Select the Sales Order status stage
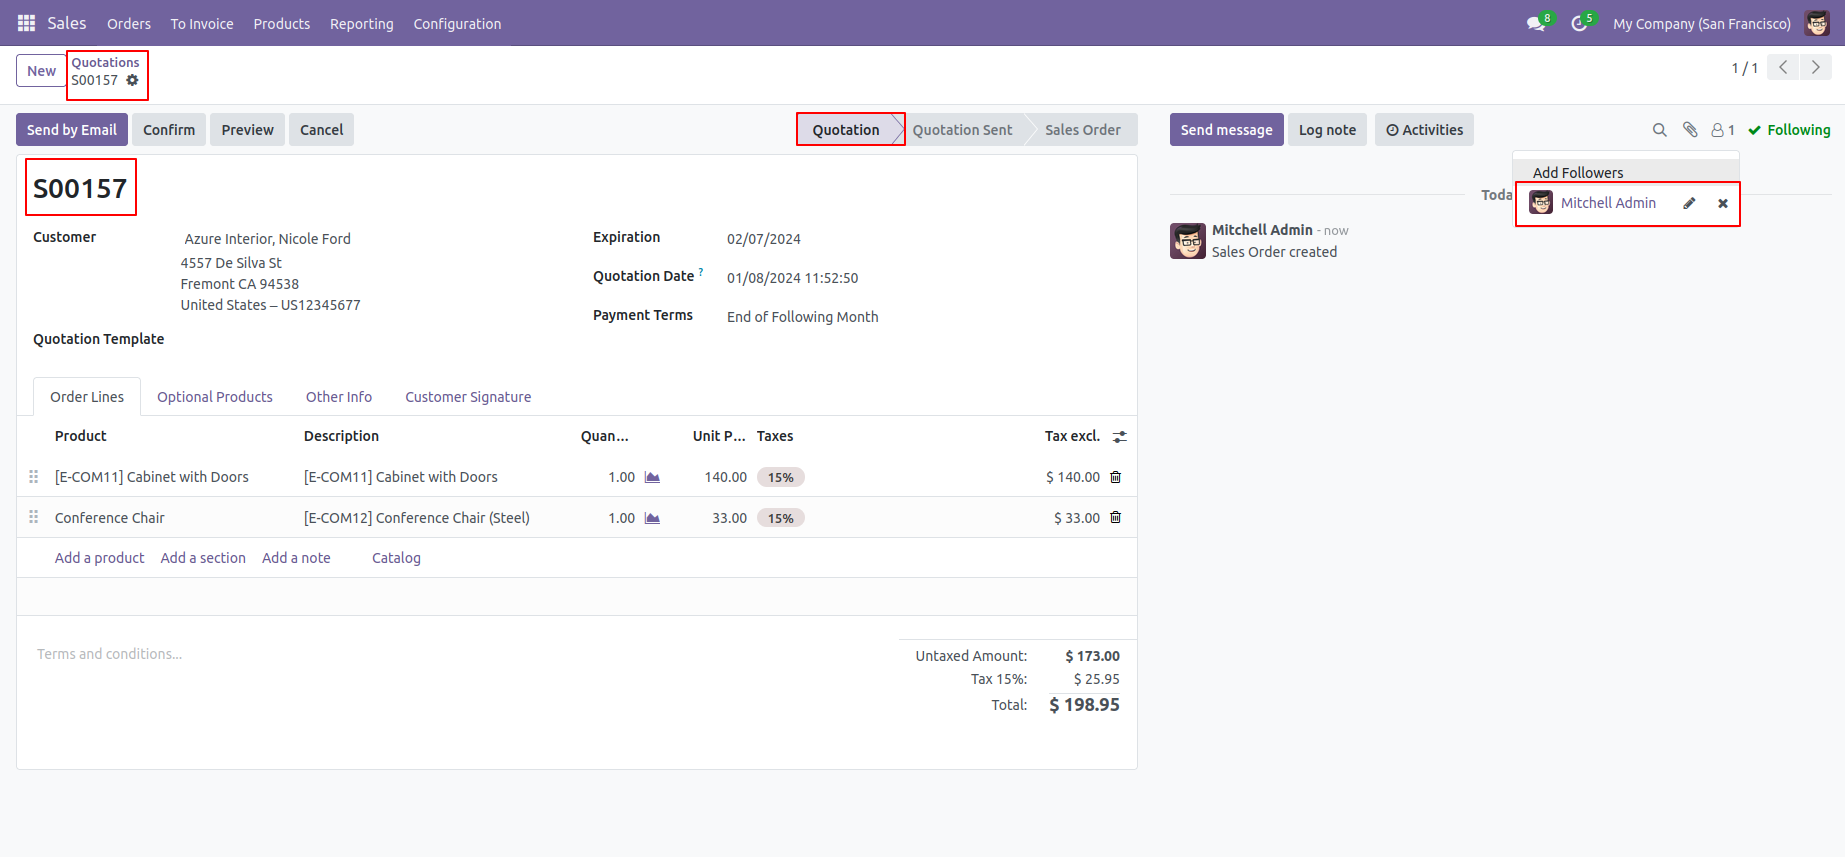 tap(1083, 130)
